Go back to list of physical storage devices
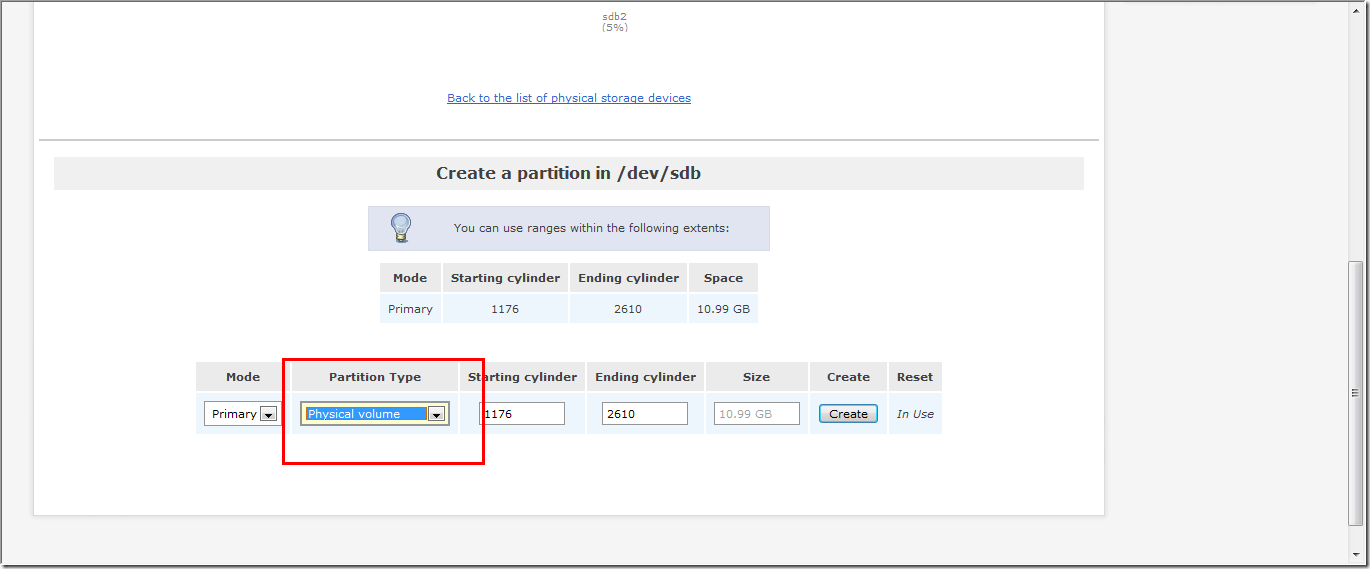This screenshot has height=569, width=1370. (568, 98)
